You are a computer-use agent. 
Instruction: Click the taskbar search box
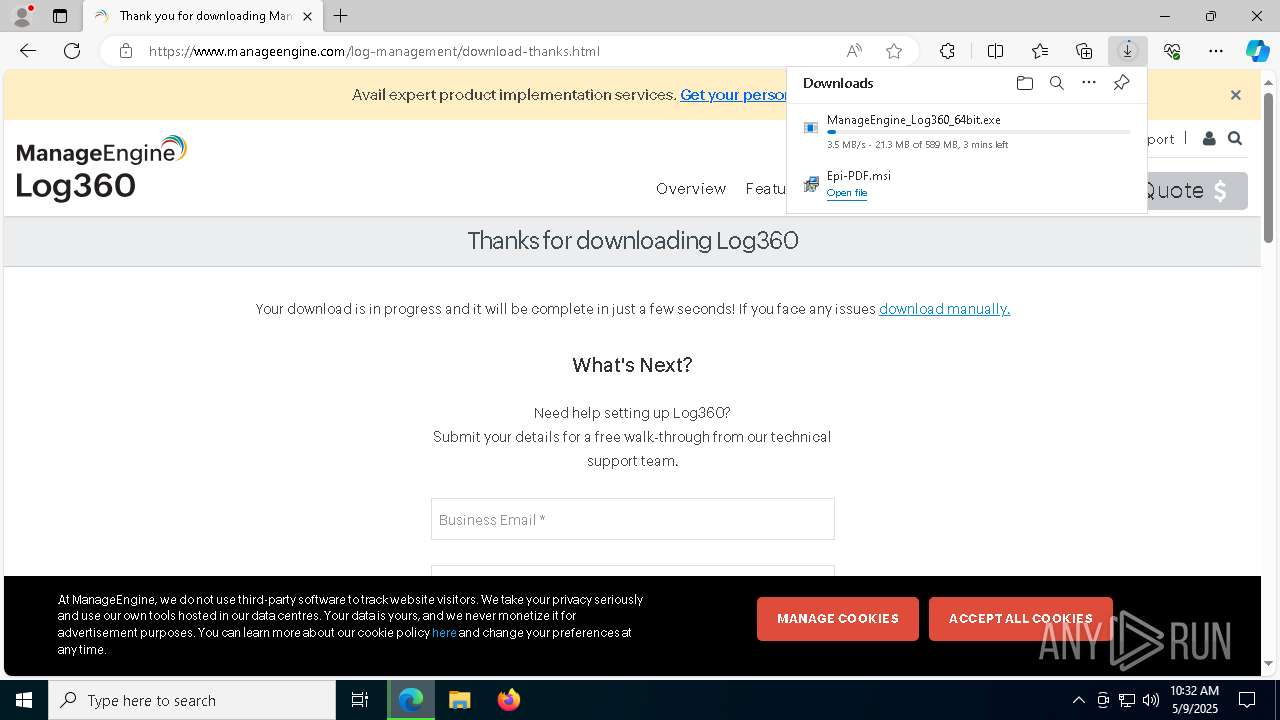pyautogui.click(x=192, y=700)
